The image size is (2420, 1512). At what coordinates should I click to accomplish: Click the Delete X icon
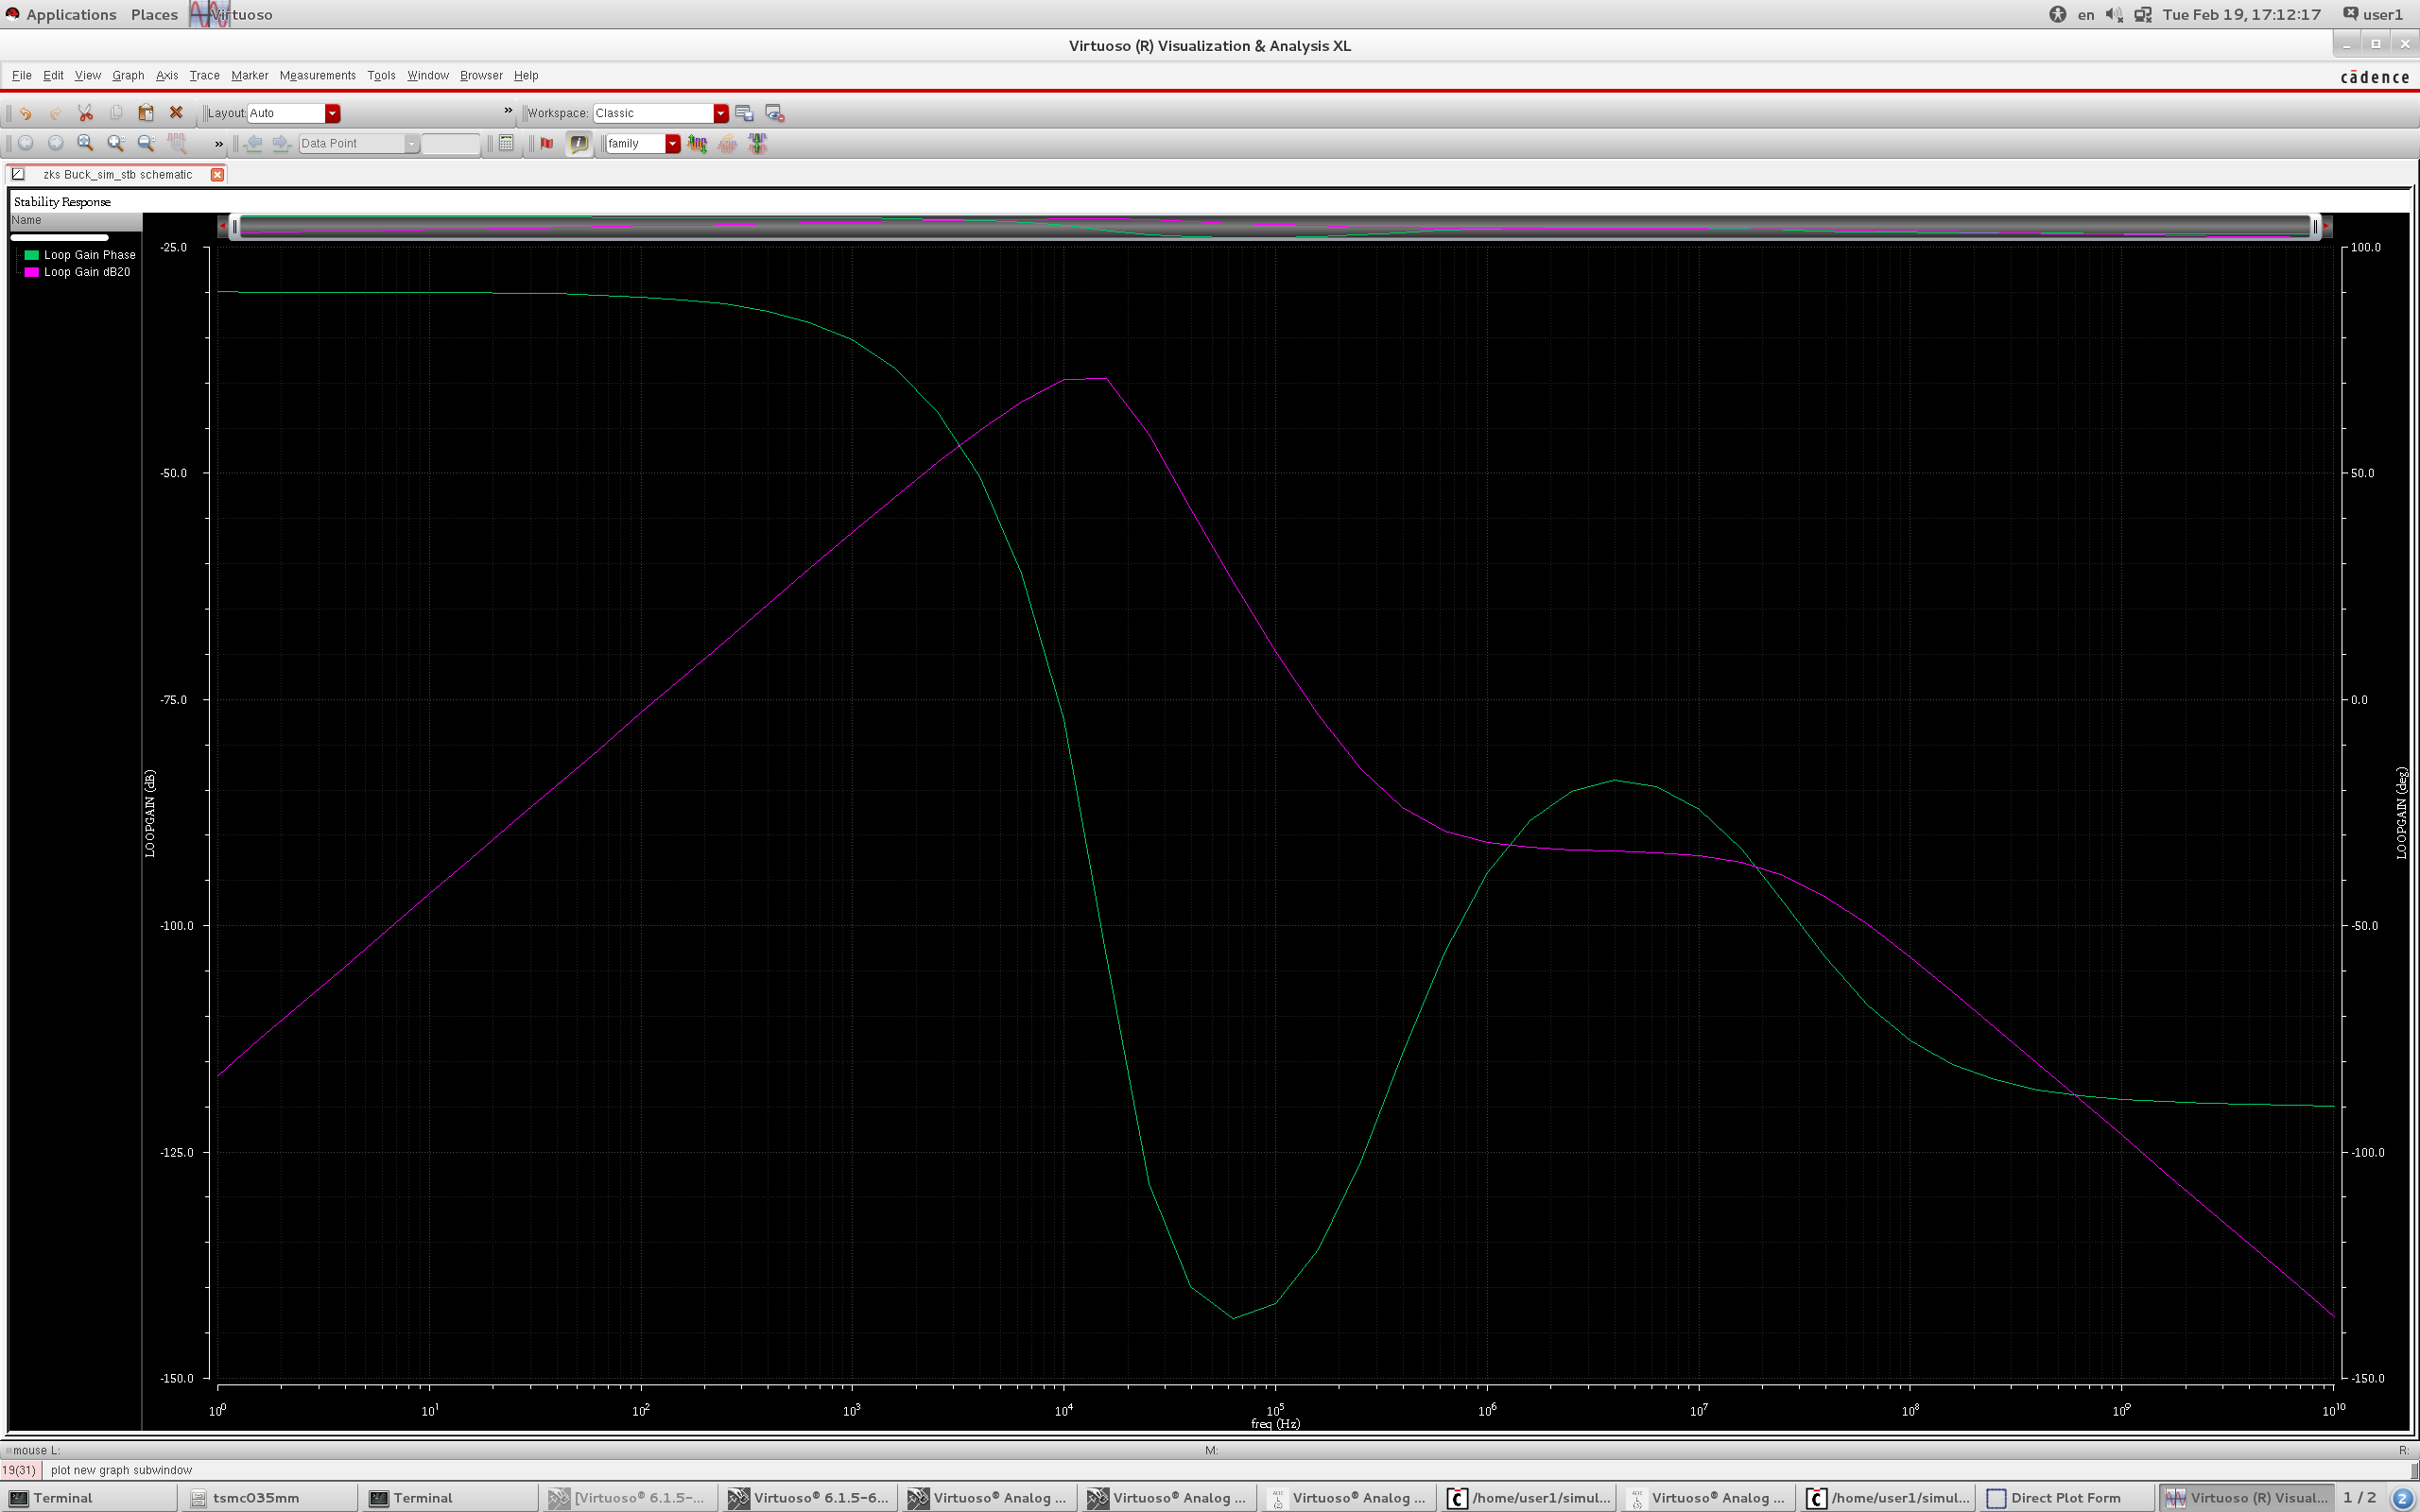click(176, 113)
